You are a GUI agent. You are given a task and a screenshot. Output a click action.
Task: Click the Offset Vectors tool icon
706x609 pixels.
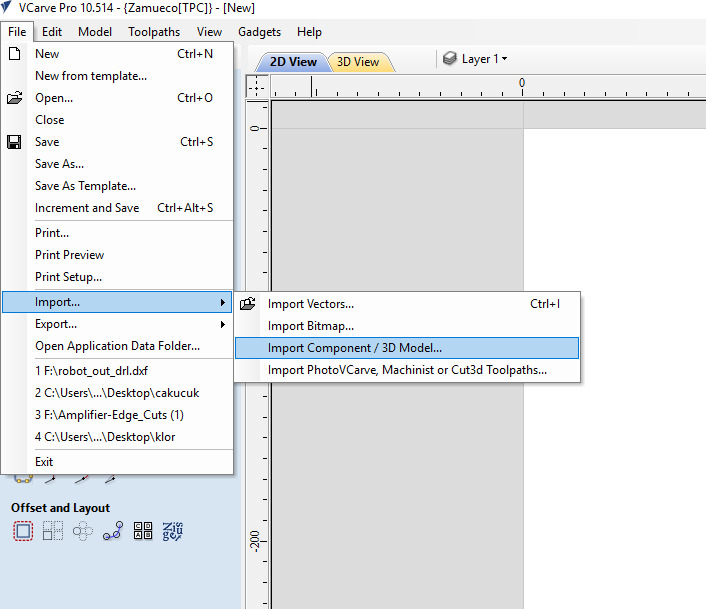pyautogui.click(x=23, y=531)
